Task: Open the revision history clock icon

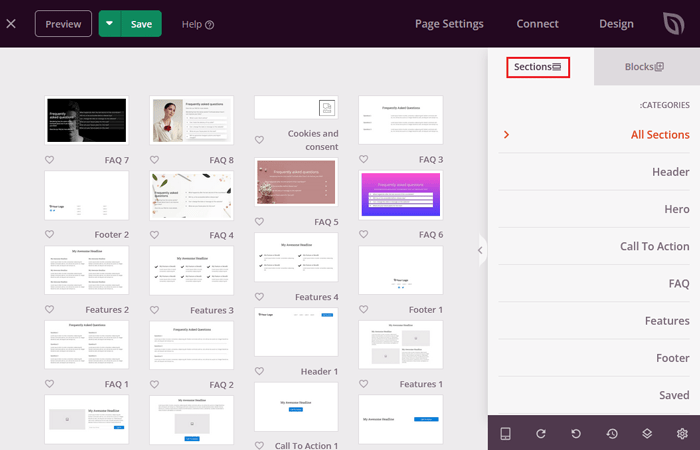Action: (611, 433)
